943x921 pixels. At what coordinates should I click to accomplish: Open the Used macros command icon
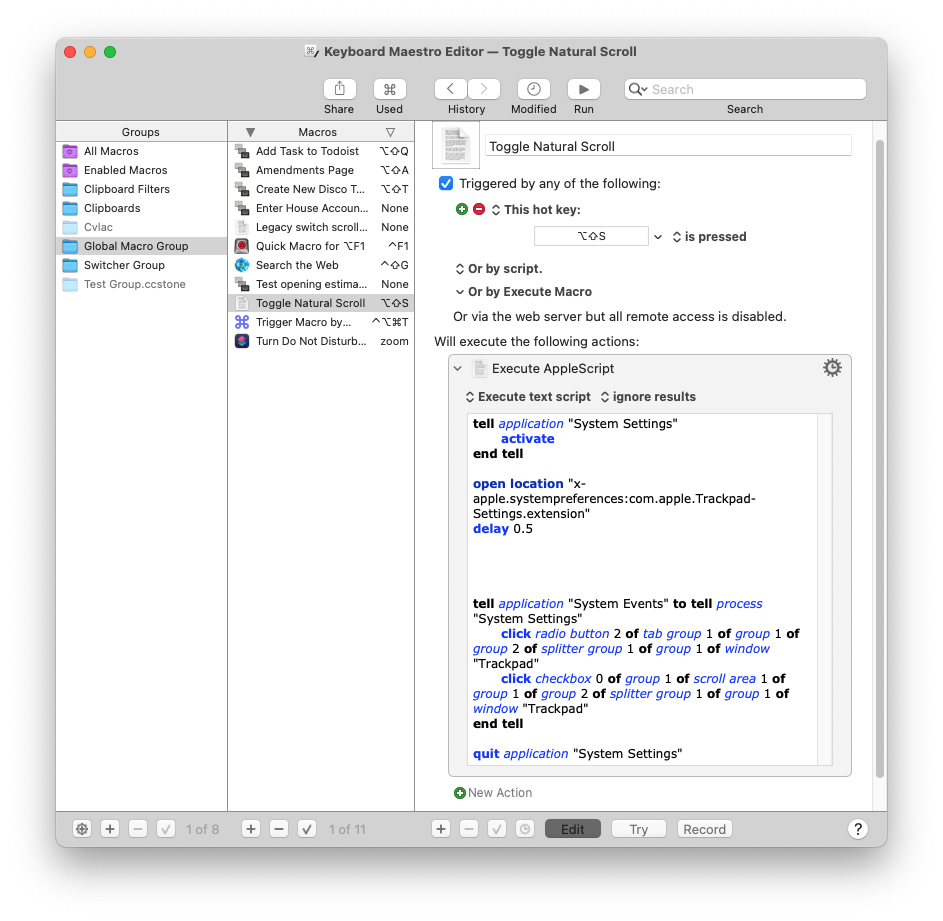coord(389,89)
